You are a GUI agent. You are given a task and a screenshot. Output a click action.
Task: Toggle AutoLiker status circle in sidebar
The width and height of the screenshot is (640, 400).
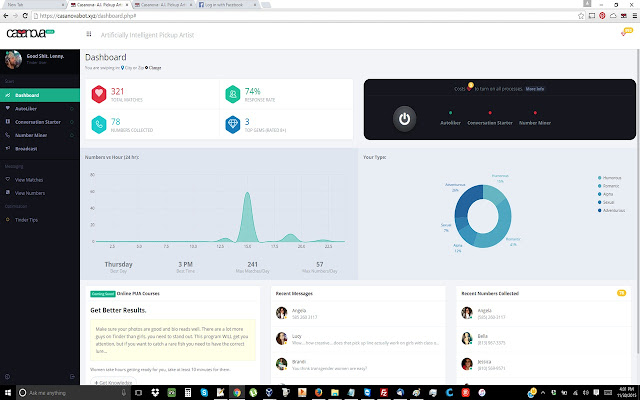[x=72, y=109]
